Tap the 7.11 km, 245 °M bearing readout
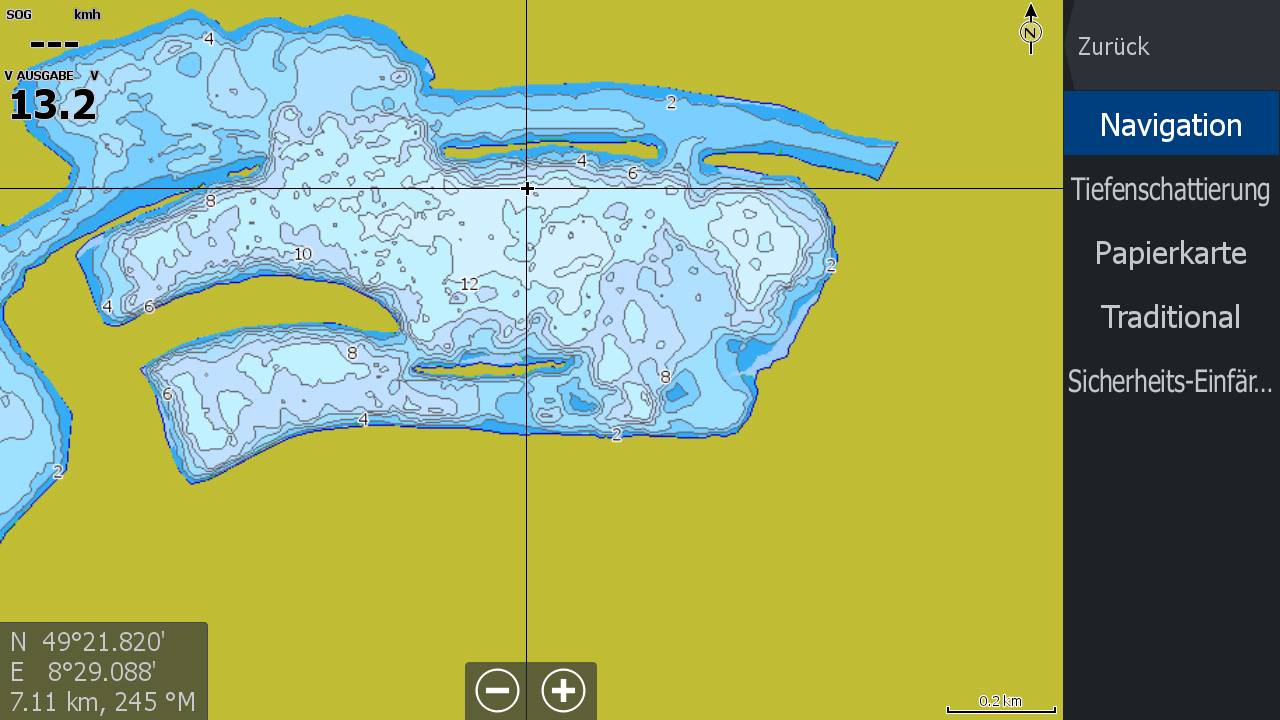Screen dimensions: 1280x720 click(103, 702)
